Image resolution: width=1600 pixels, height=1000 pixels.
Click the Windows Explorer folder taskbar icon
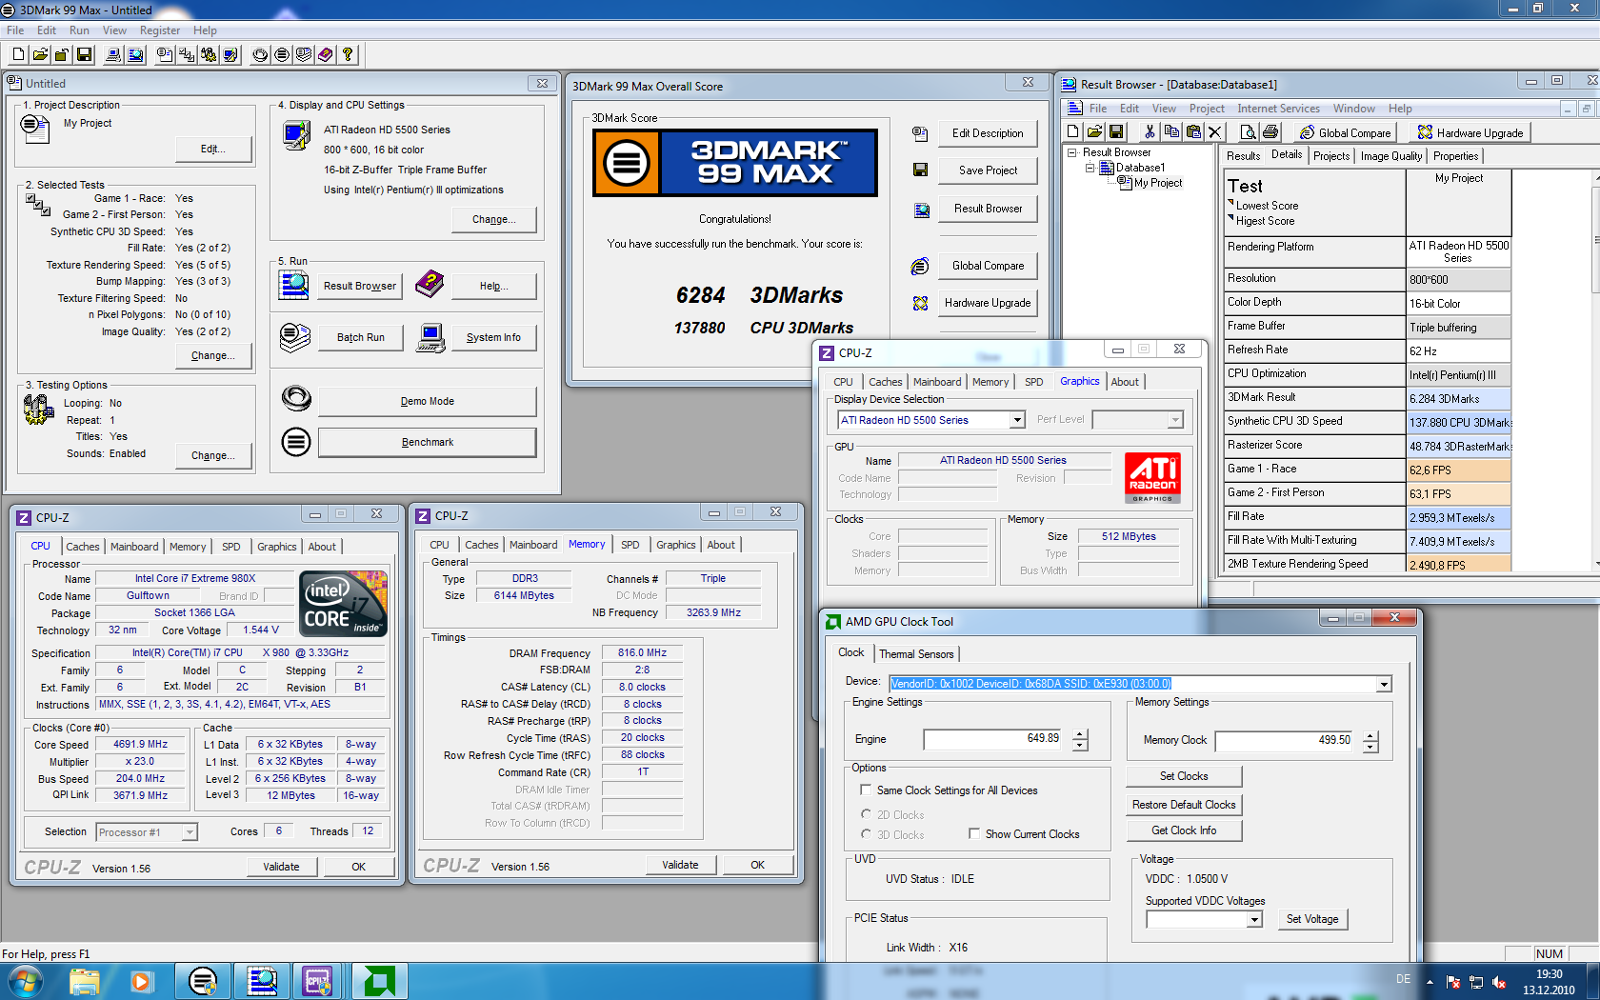click(84, 981)
